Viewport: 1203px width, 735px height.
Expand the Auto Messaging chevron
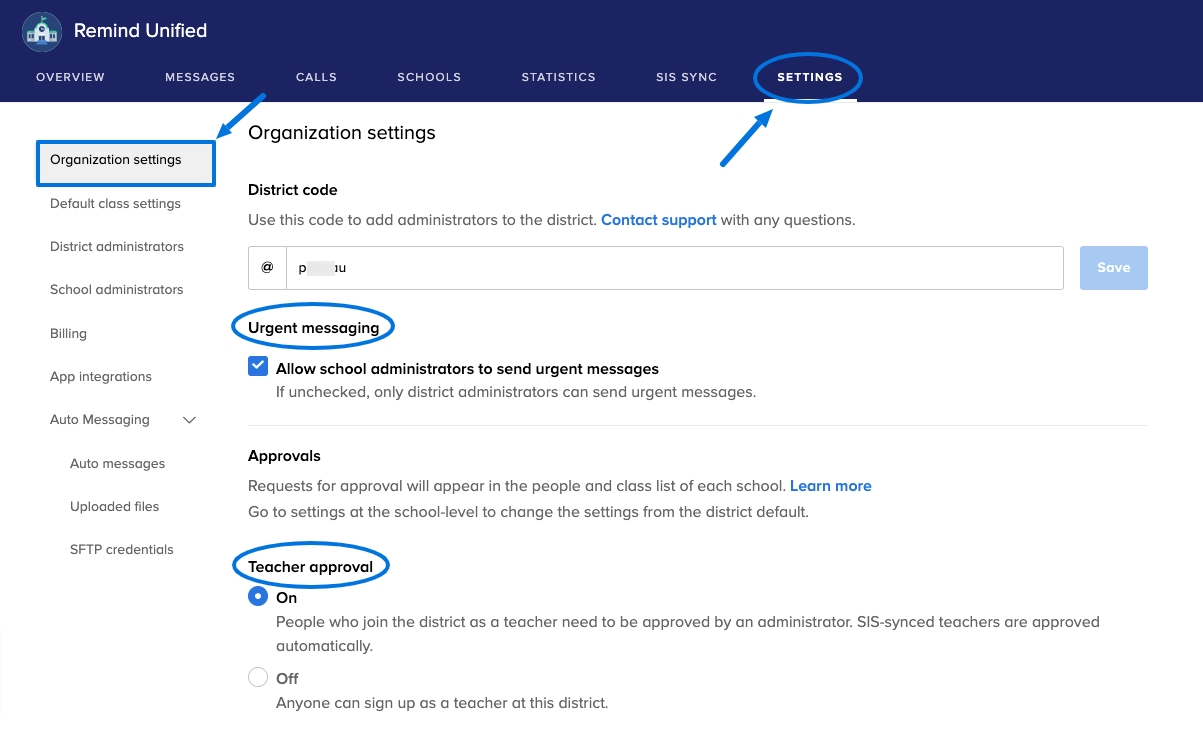(189, 420)
